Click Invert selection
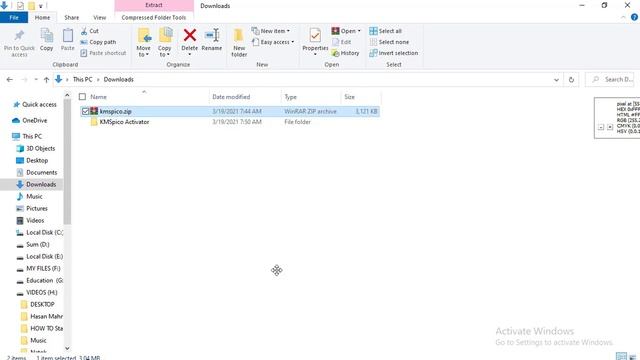Image resolution: width=640 pixels, height=360 pixels. click(x=393, y=53)
